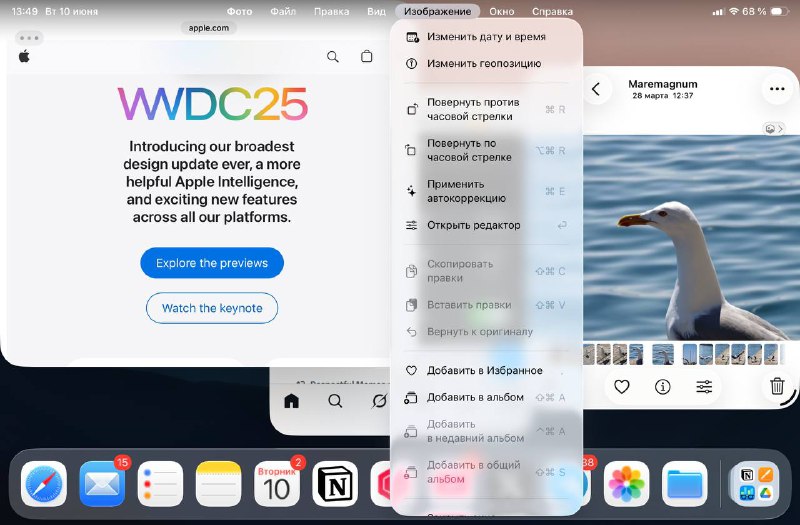Click the WWDC25 heading
The image size is (800, 525).
coord(212,105)
